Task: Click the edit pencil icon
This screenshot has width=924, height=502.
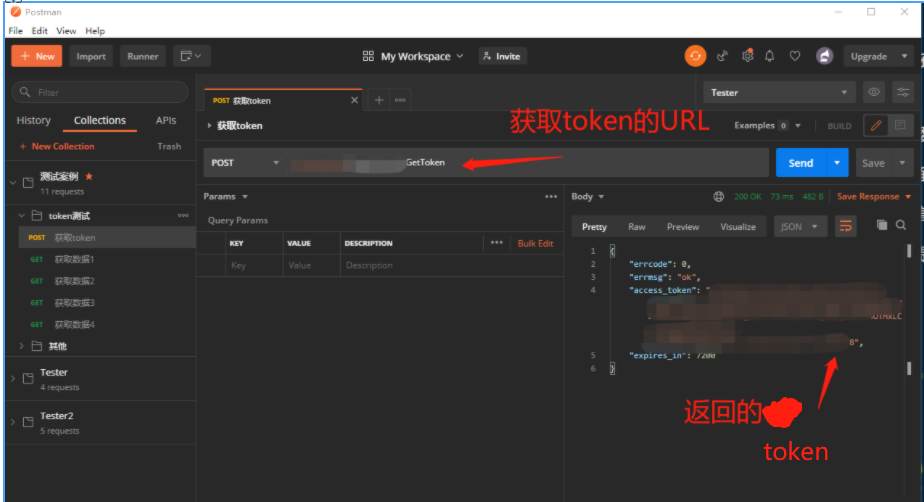Action: coord(876,125)
